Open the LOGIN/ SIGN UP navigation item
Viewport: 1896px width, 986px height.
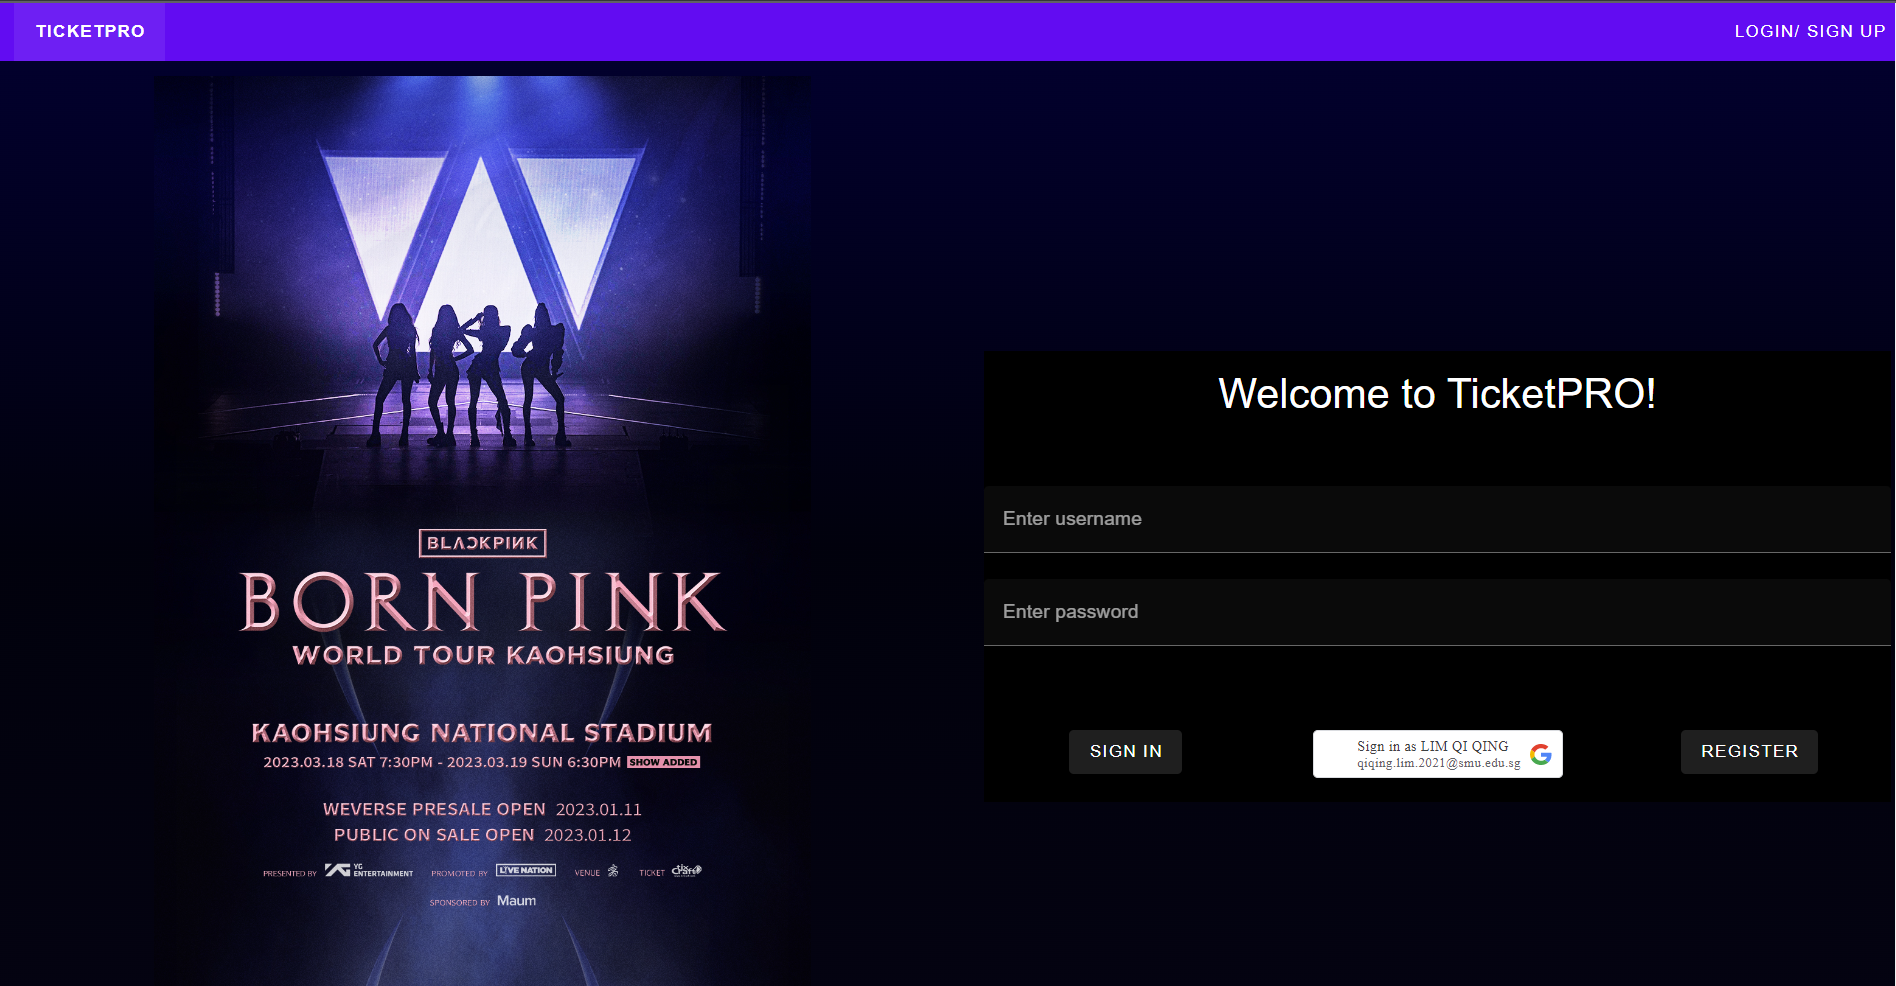[1808, 30]
